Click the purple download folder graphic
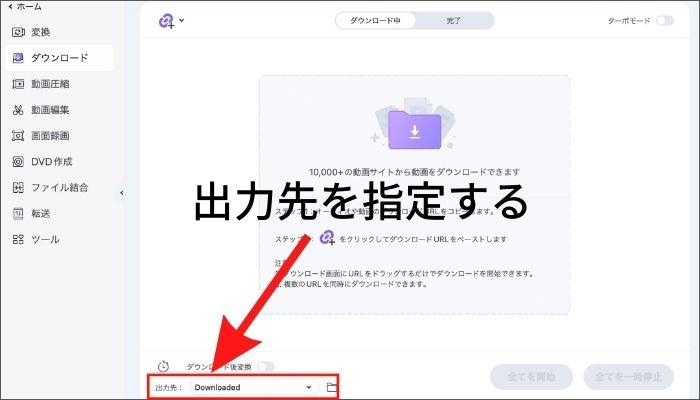Image resolution: width=700 pixels, height=400 pixels. (414, 129)
